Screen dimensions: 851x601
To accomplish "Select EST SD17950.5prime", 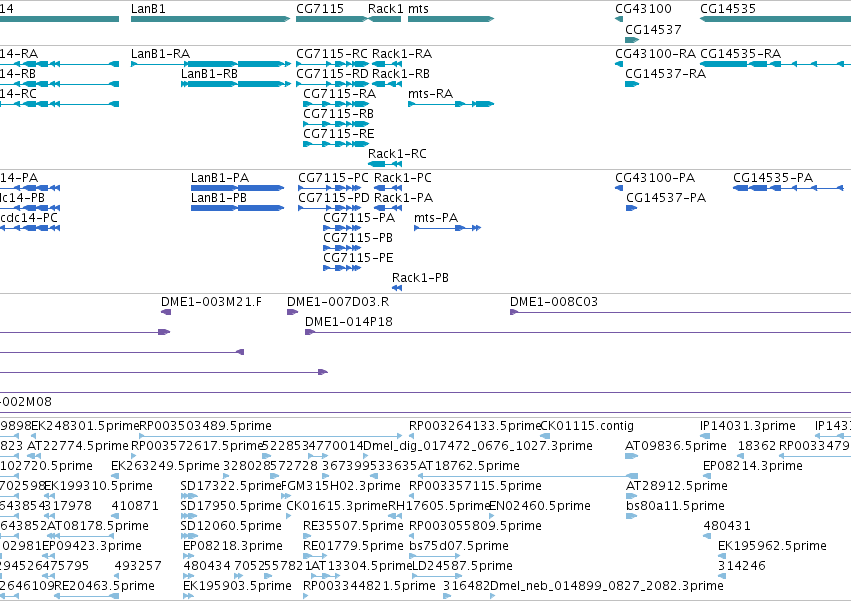I will [189, 516].
